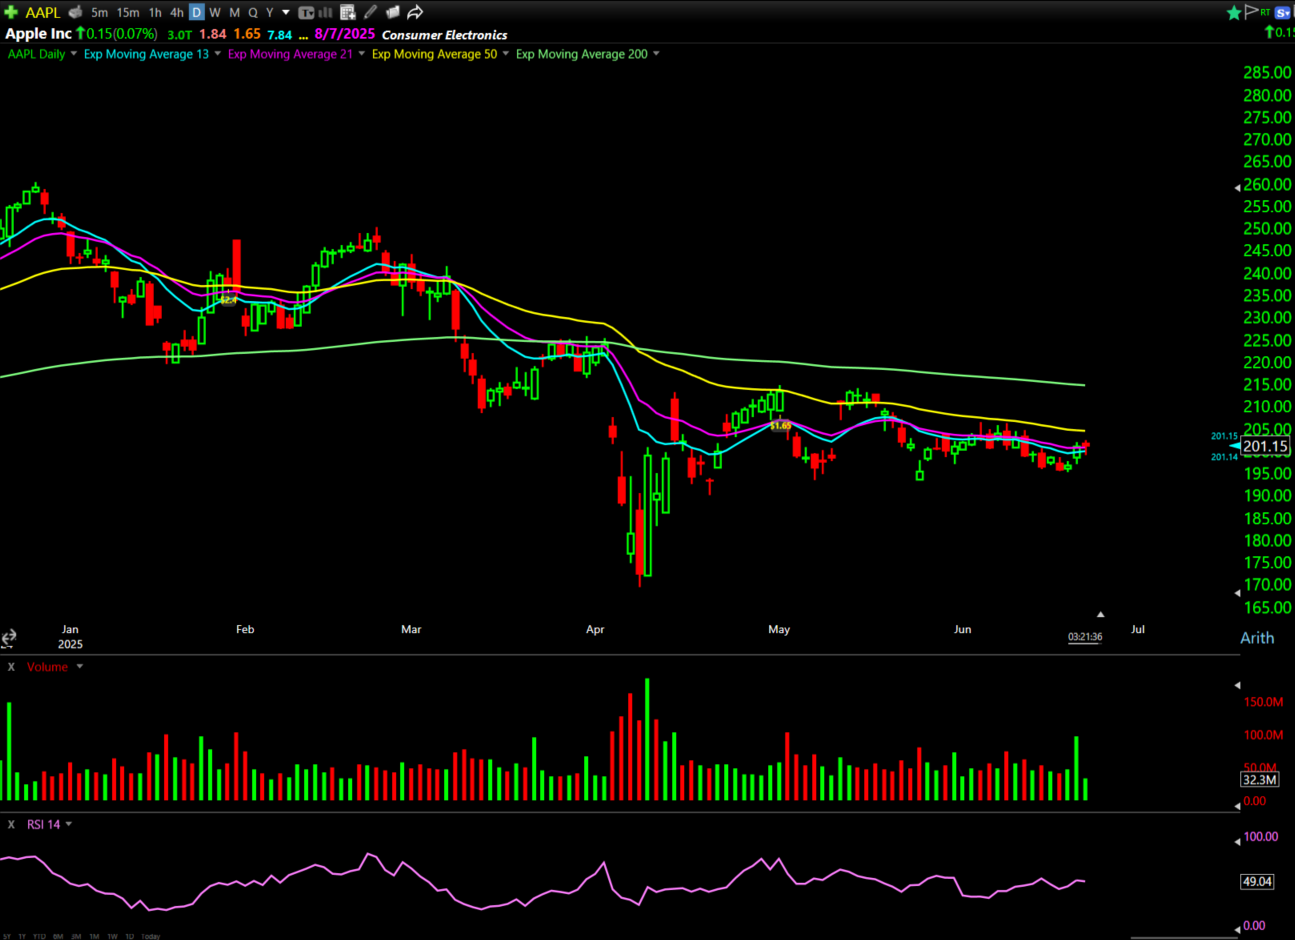1295x940 pixels.
Task: Click the green up arrow beside 0.15(0.07%)
Action: [x=80, y=34]
